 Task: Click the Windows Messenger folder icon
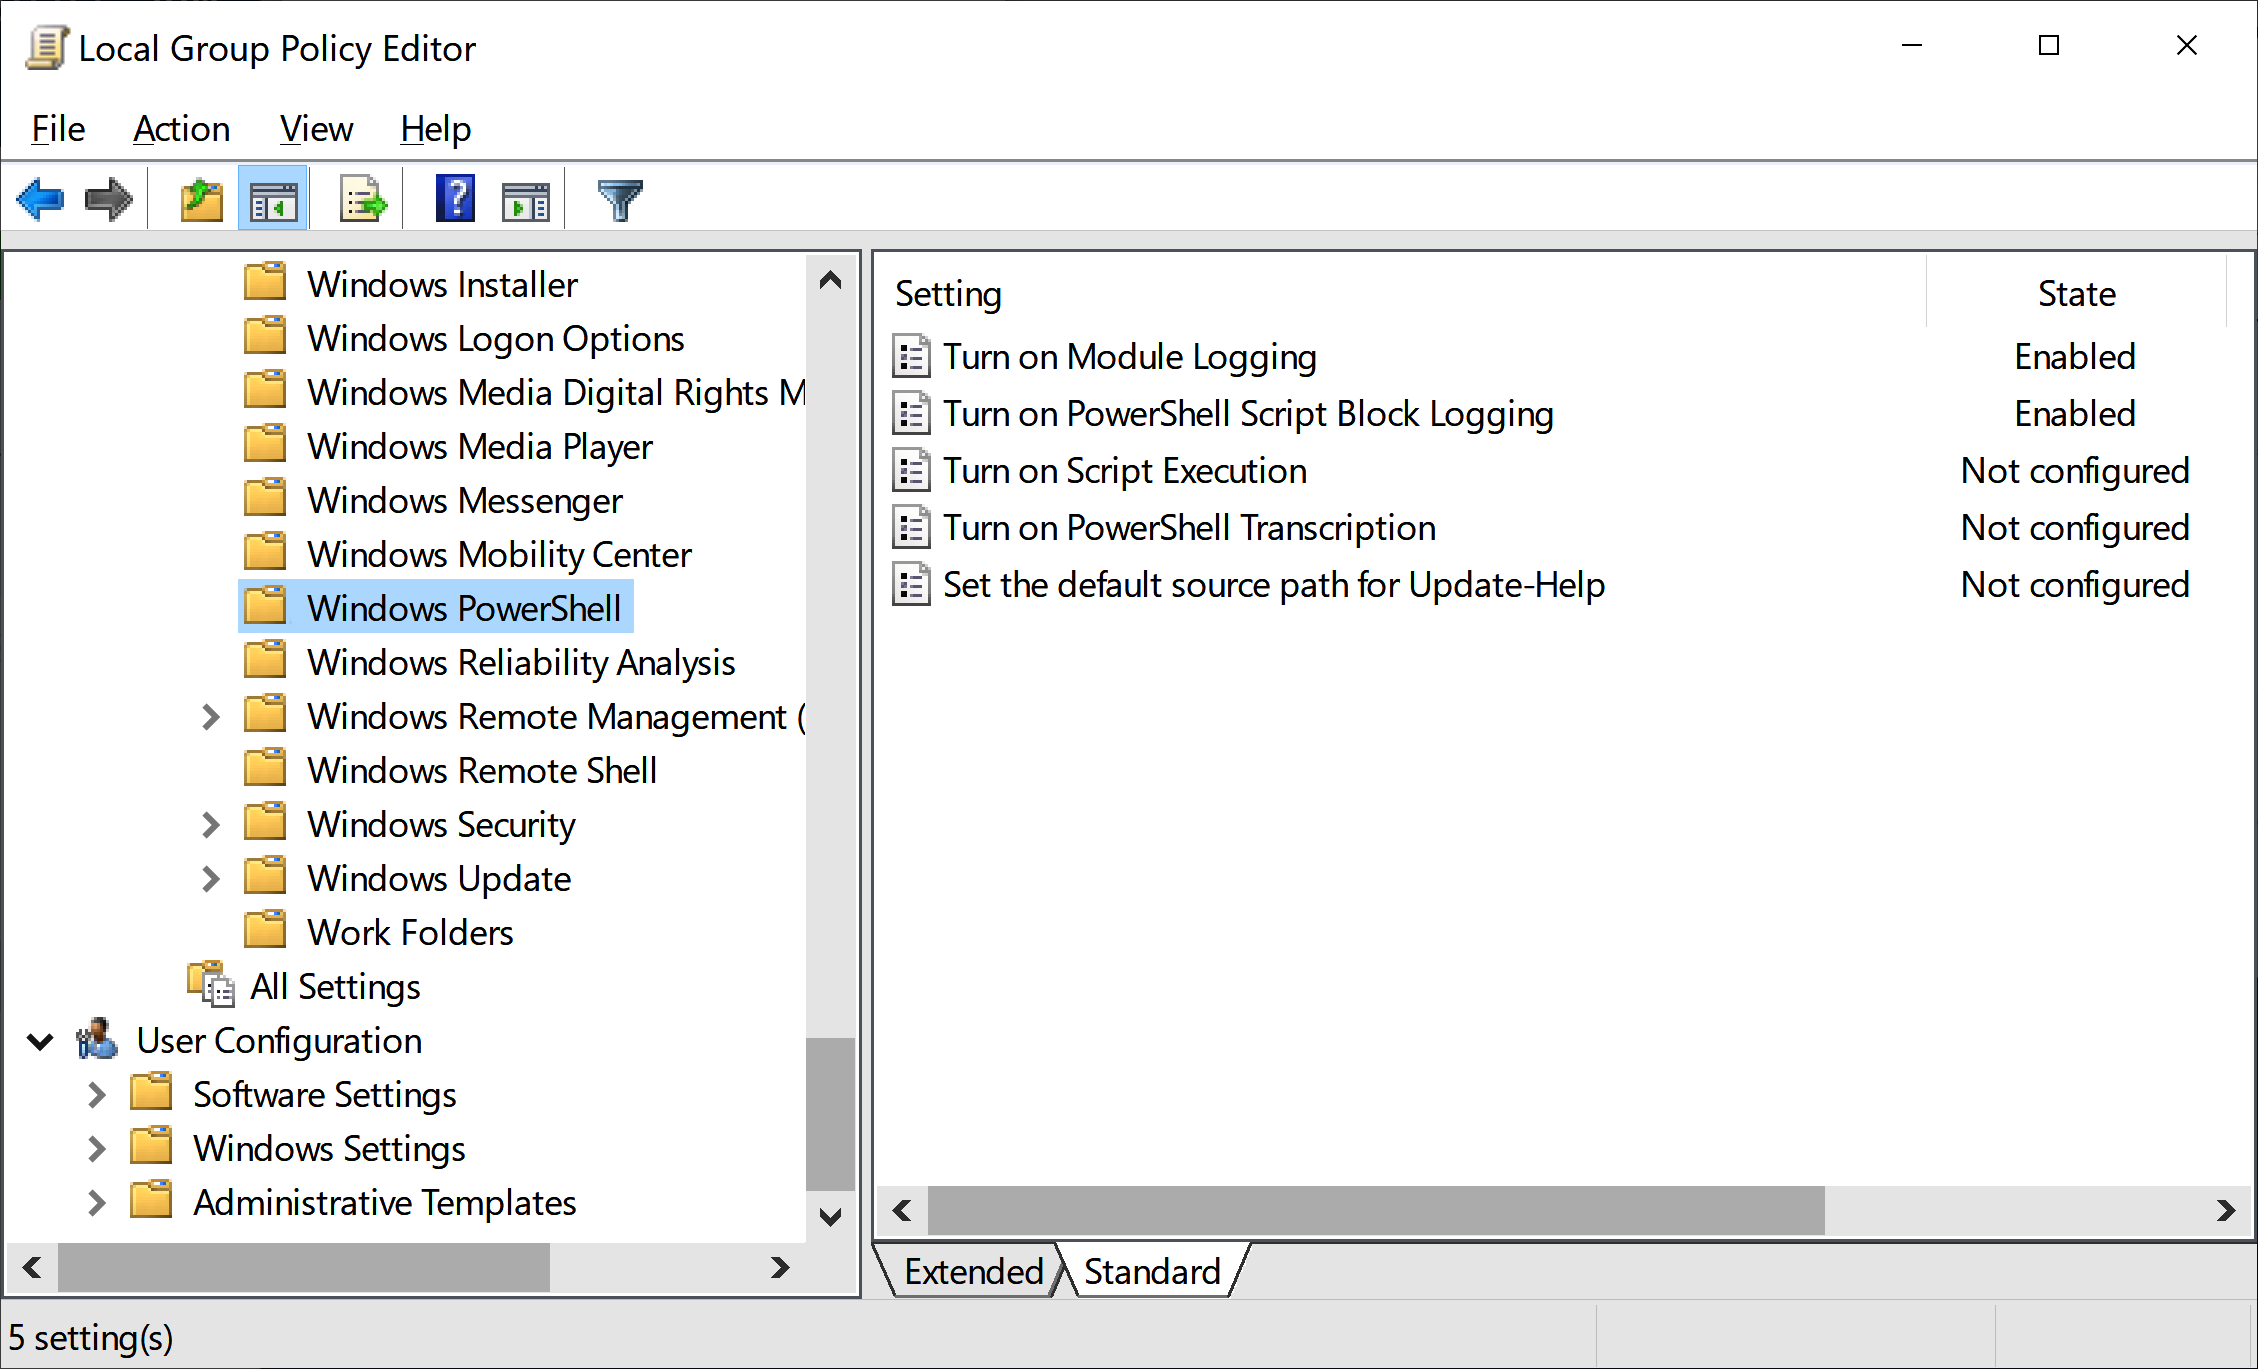tap(266, 498)
